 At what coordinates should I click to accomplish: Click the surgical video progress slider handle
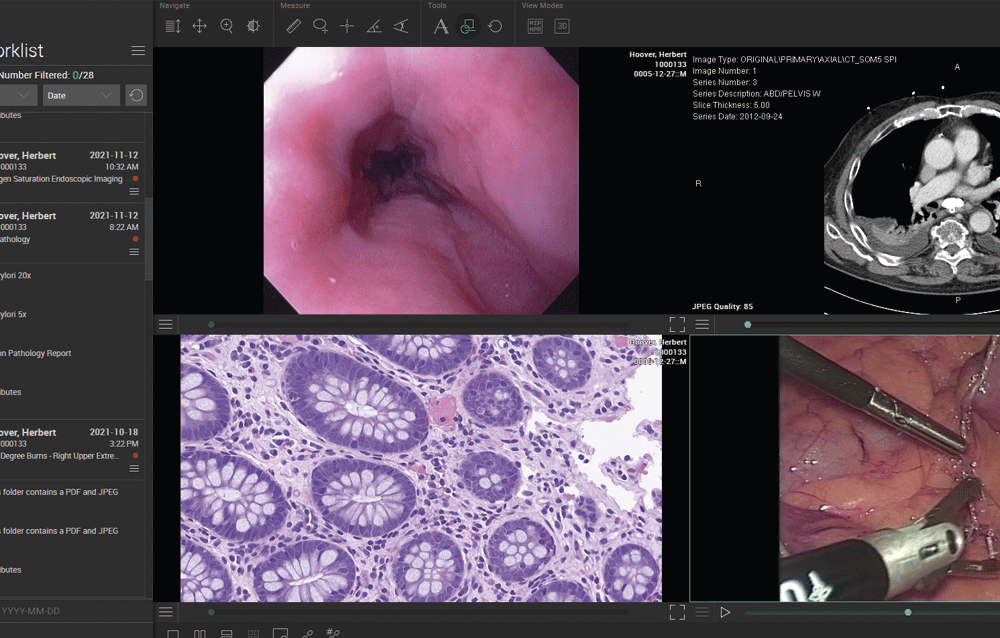pyautogui.click(x=908, y=612)
